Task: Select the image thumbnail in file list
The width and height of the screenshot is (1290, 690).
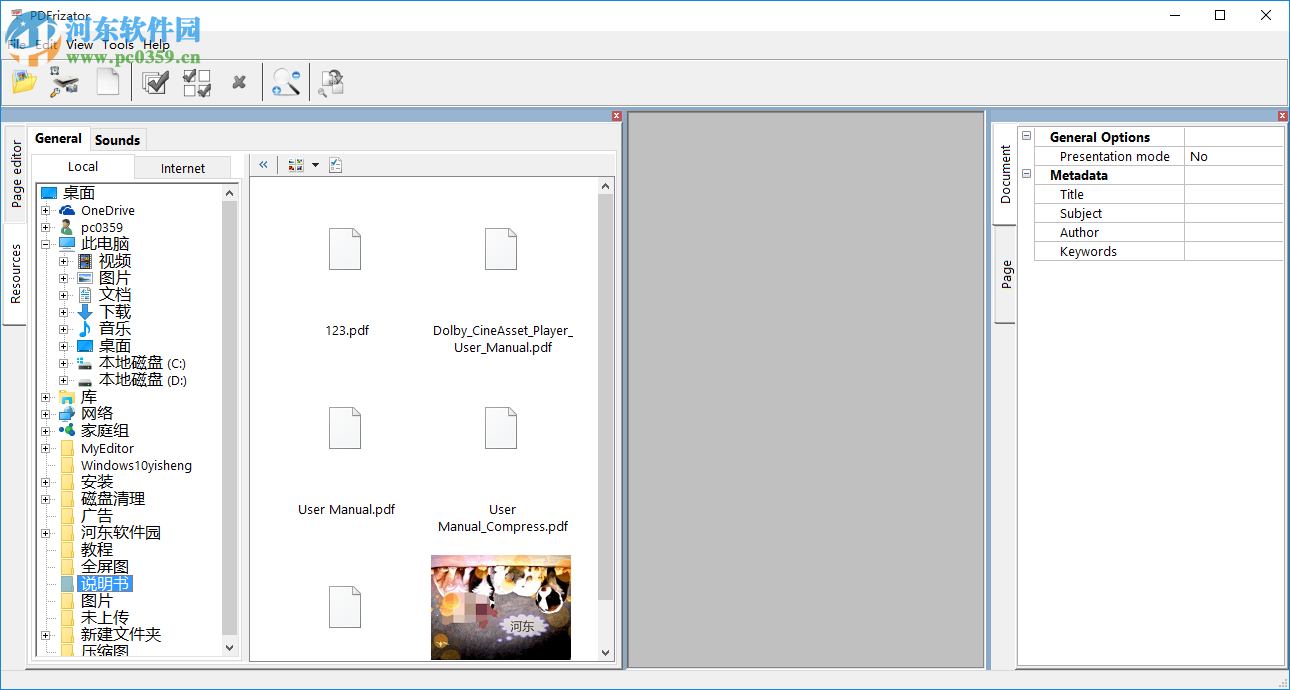Action: (x=501, y=607)
